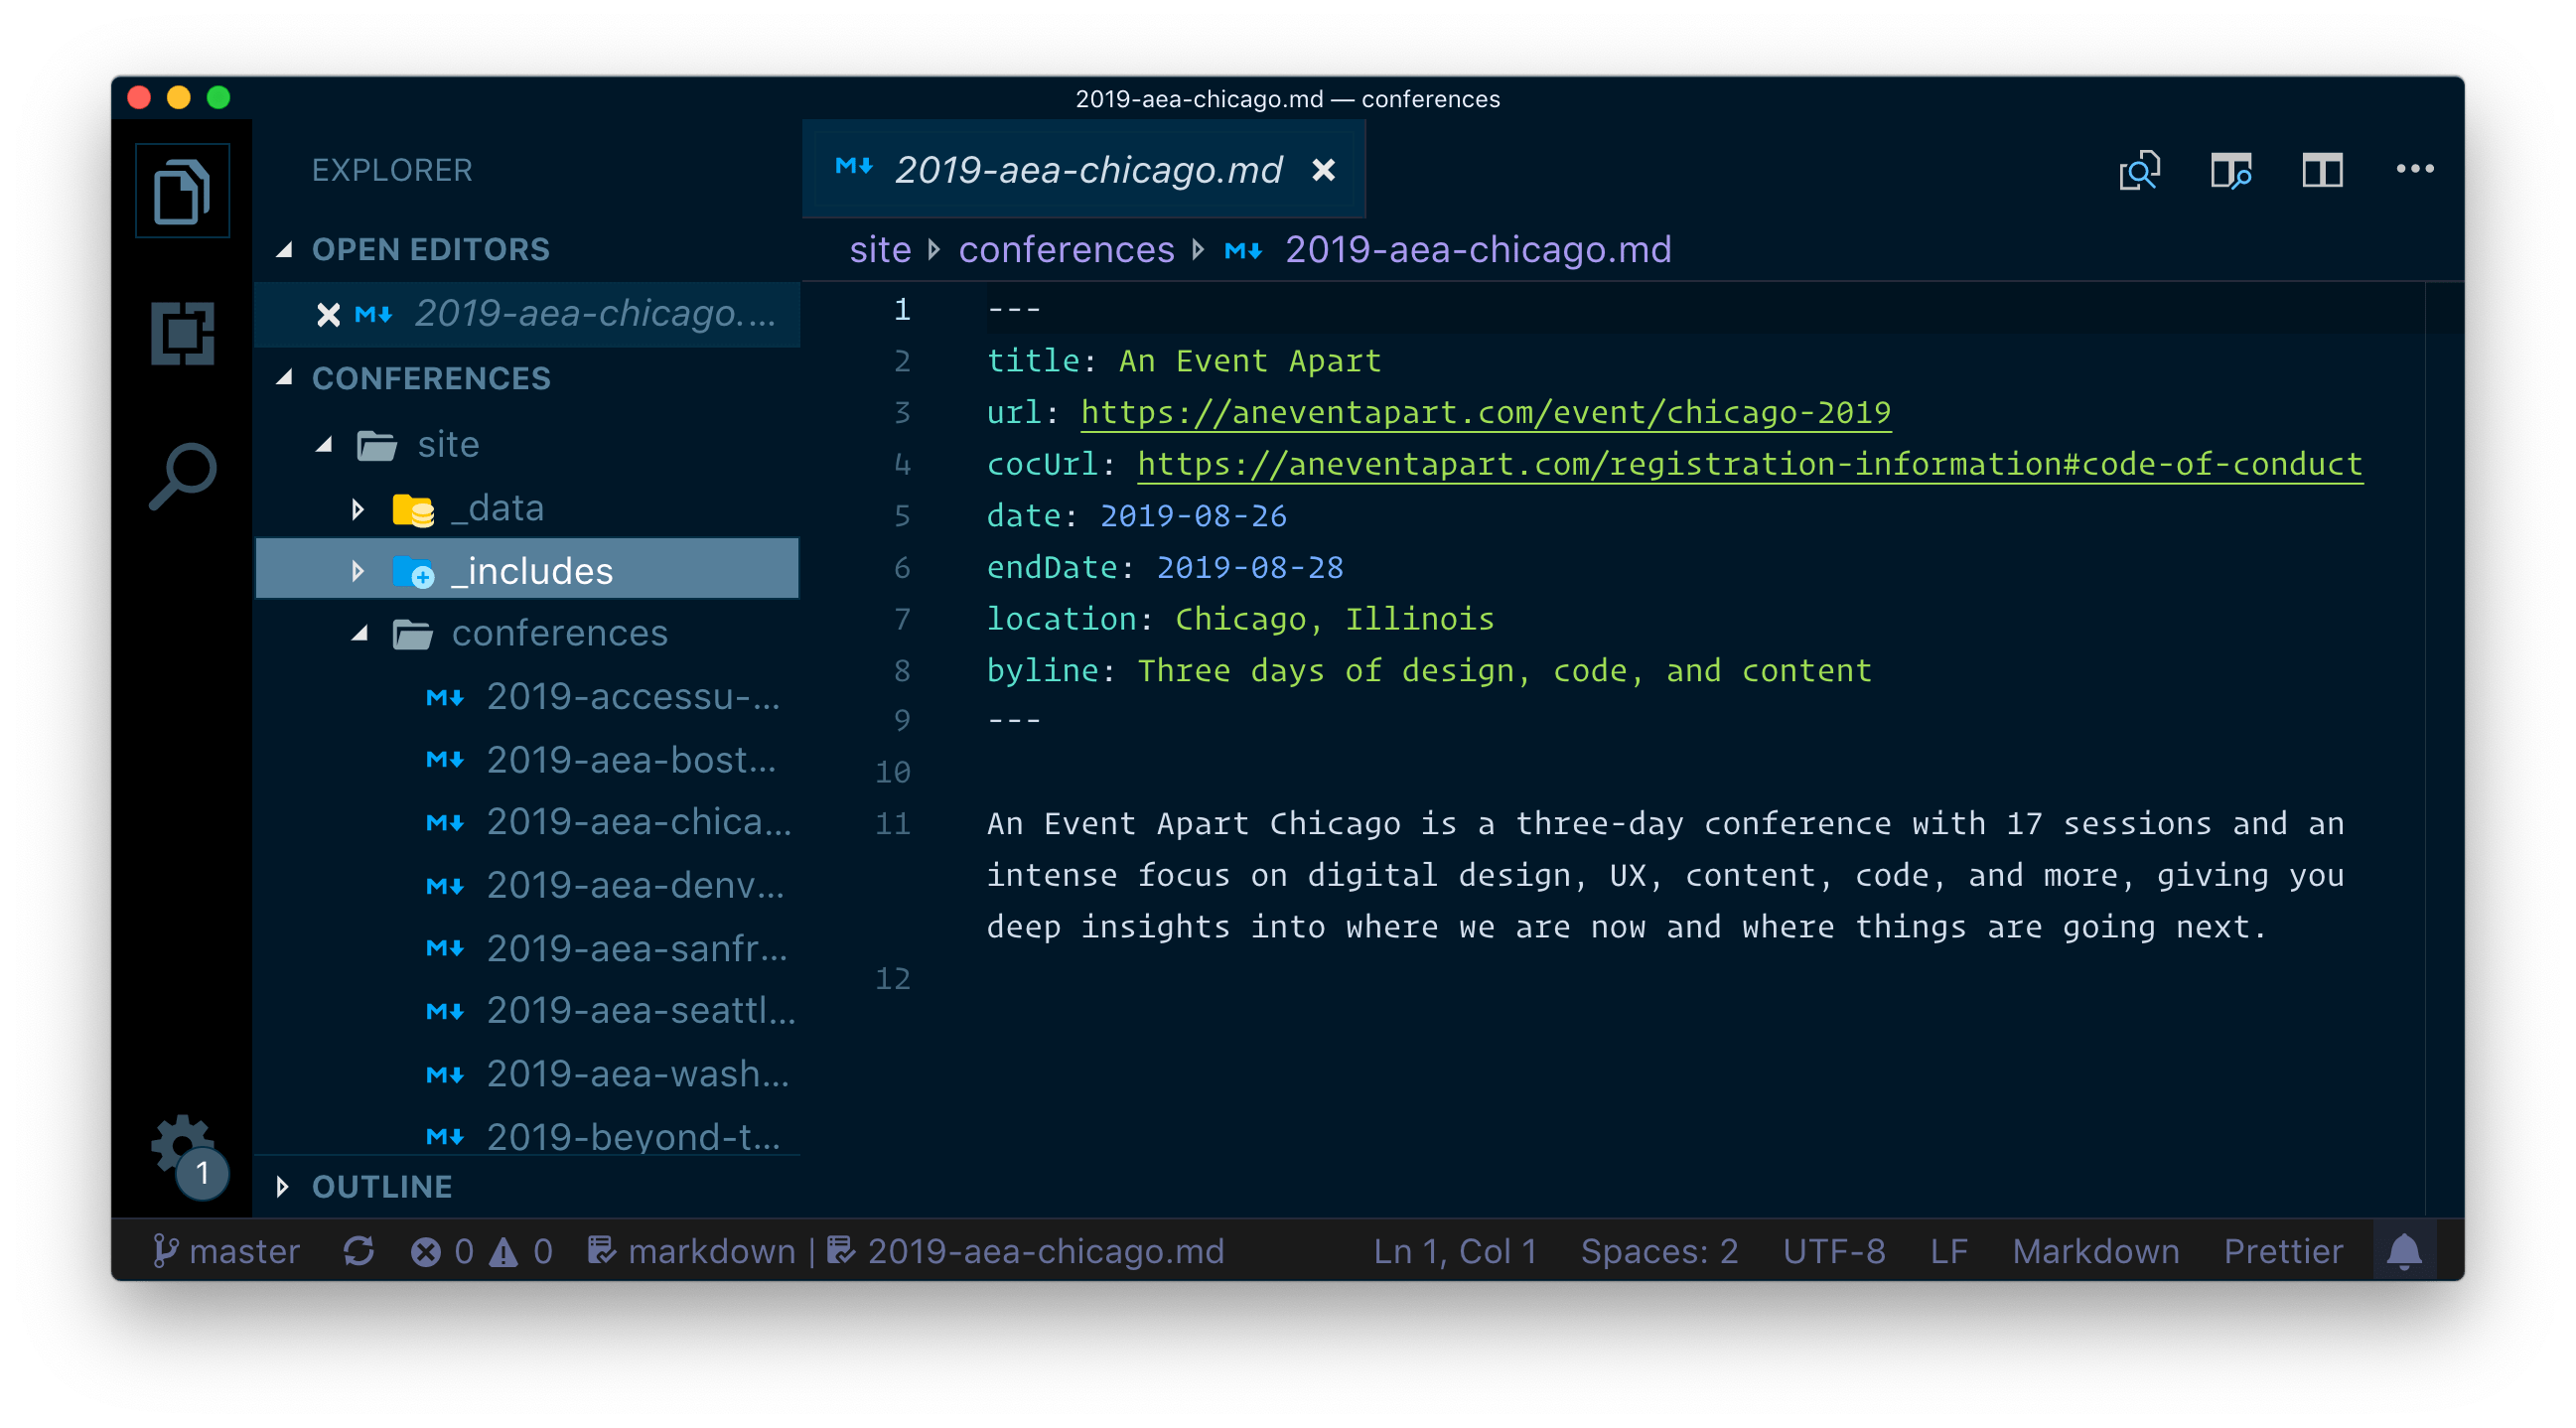Click the conferences folder in tree

tap(560, 633)
